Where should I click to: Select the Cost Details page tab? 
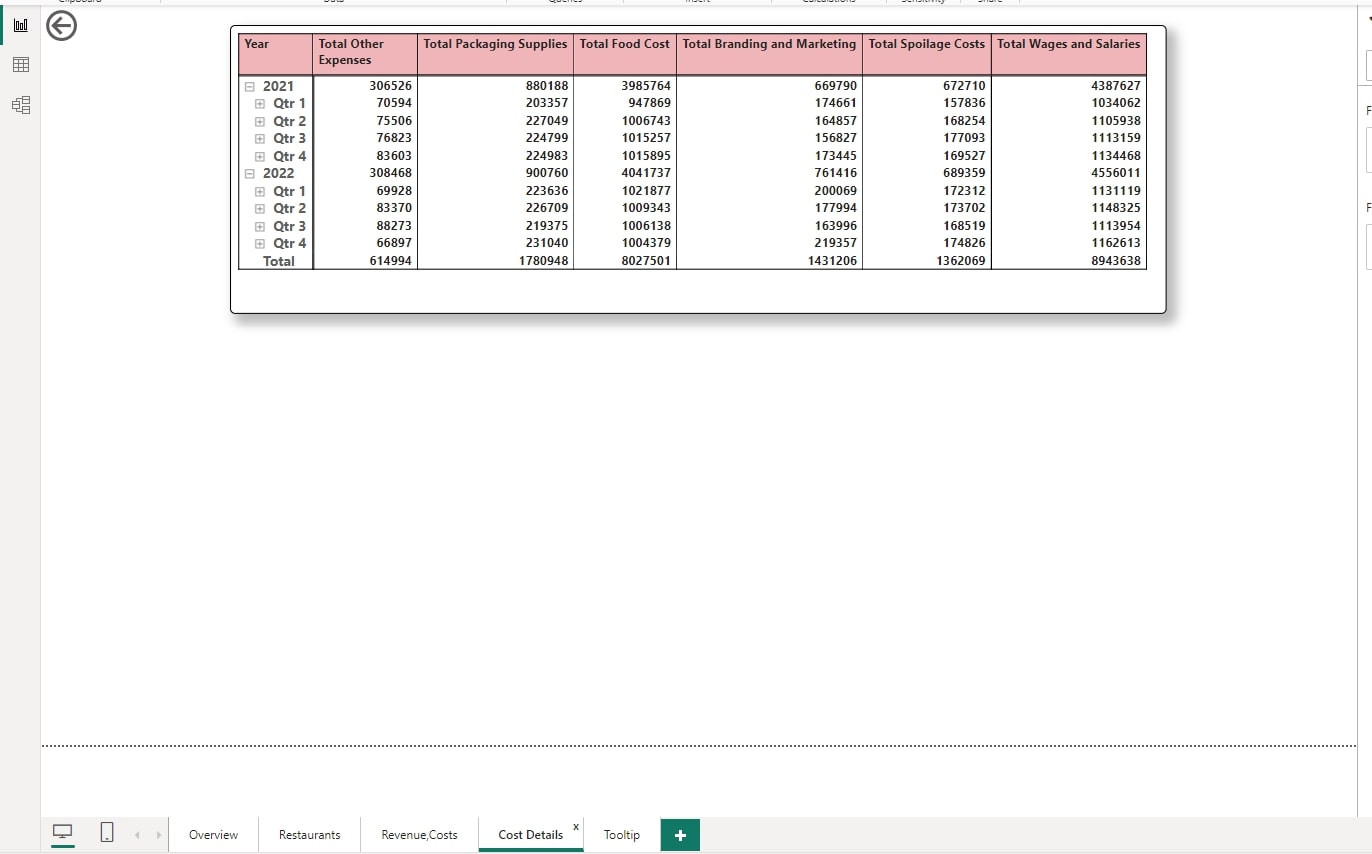[531, 835]
